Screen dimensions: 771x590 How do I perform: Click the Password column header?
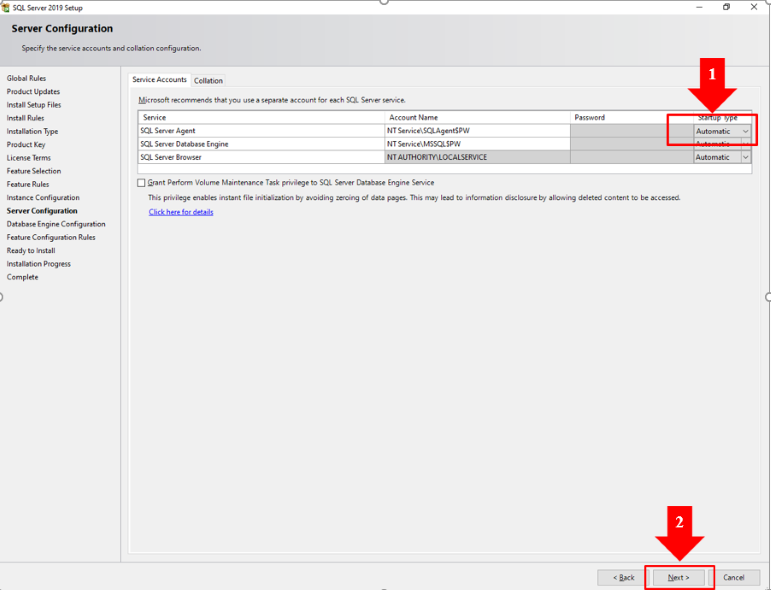coord(631,118)
